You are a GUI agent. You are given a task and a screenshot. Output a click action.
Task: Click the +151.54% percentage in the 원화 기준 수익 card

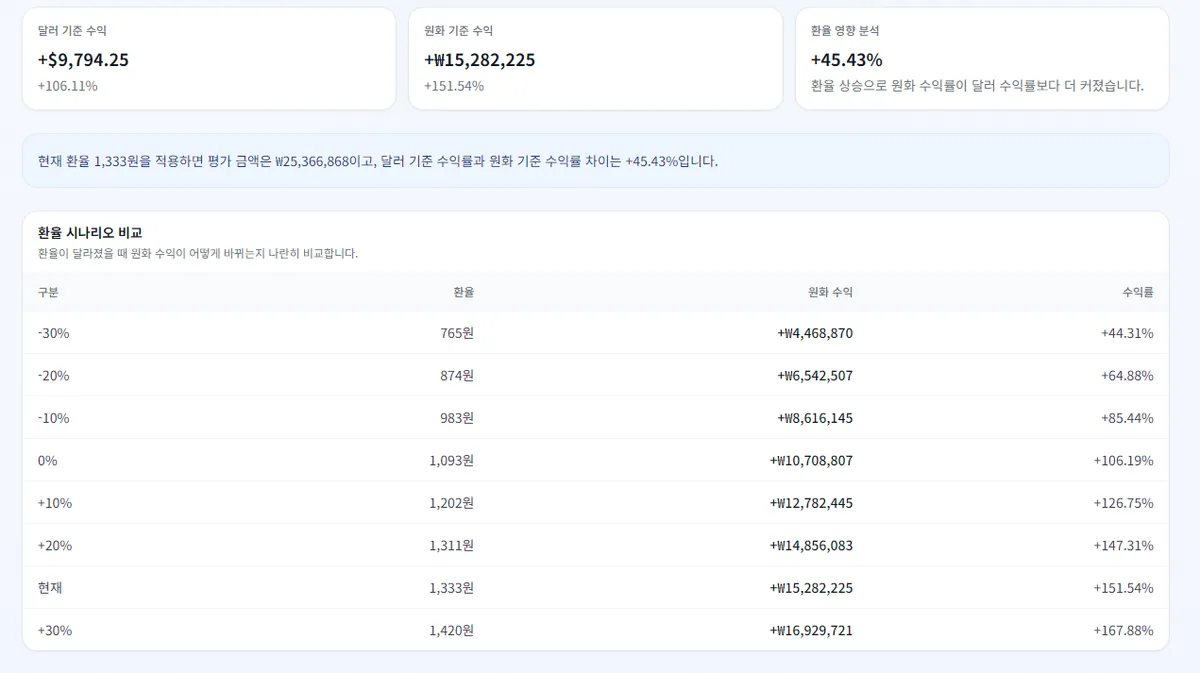[453, 86]
